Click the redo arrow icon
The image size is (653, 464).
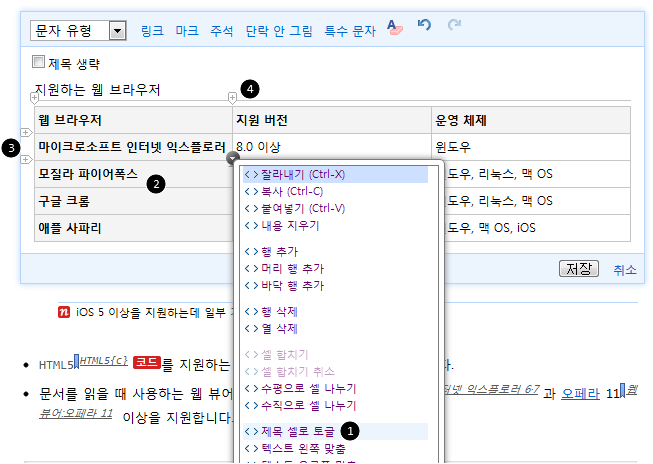pos(454,25)
